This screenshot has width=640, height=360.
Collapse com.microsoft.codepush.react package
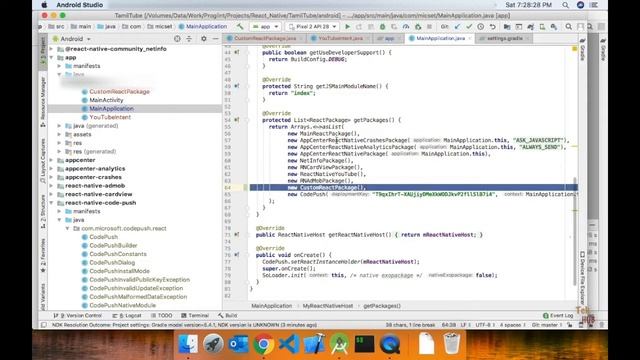[68, 229]
